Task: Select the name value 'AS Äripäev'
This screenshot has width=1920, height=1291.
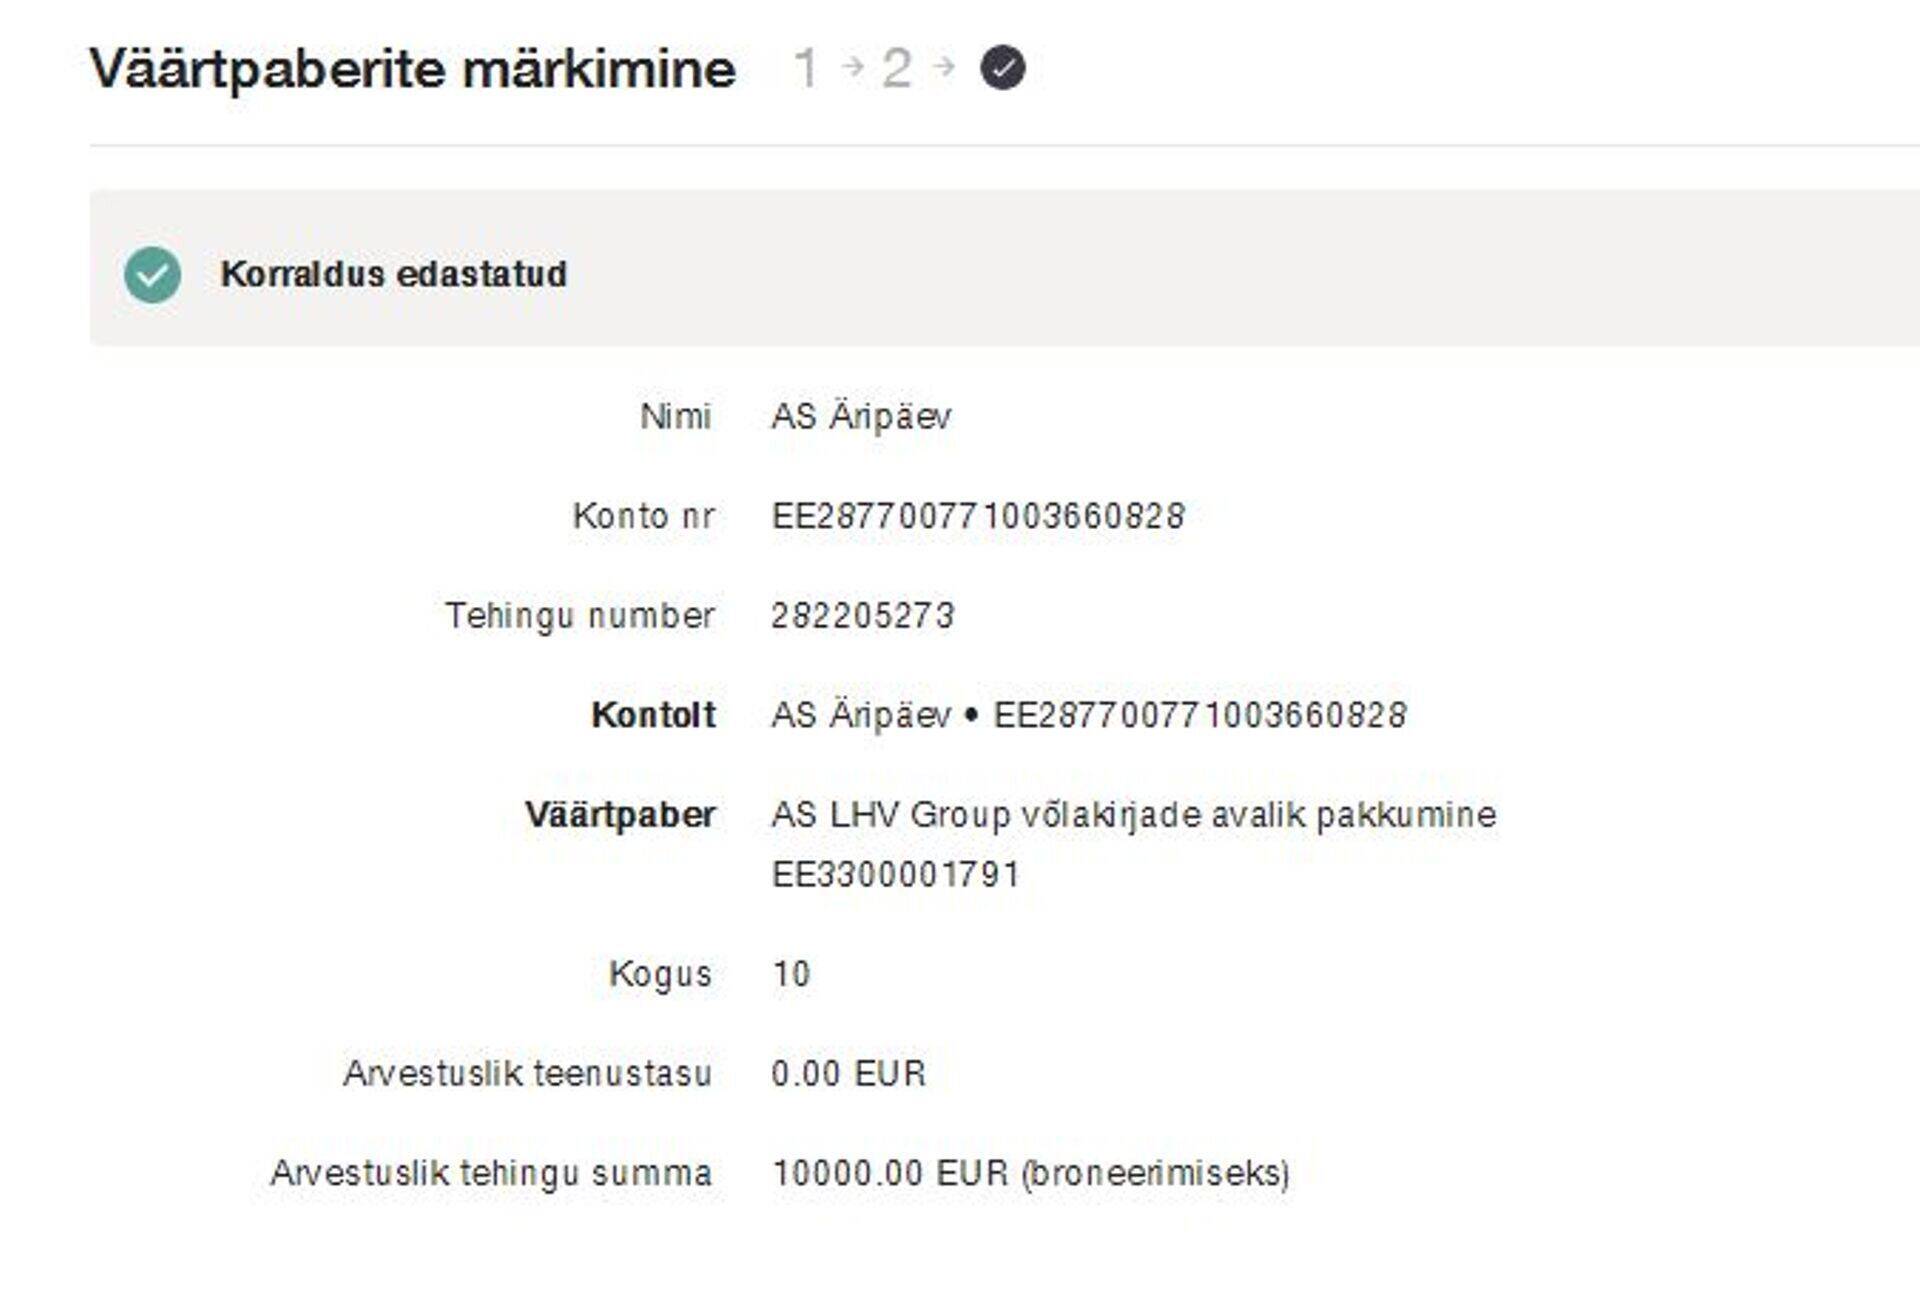Action: pos(861,416)
